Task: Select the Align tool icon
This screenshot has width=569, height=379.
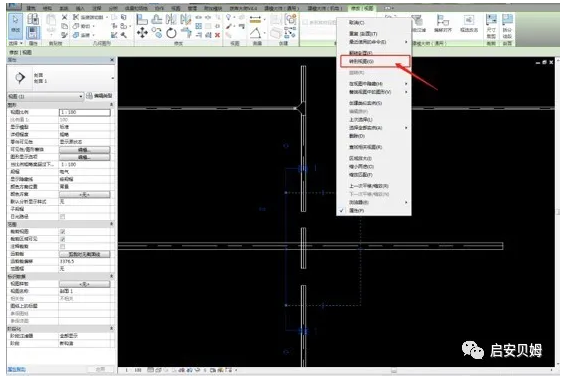Action: pyautogui.click(x=142, y=19)
